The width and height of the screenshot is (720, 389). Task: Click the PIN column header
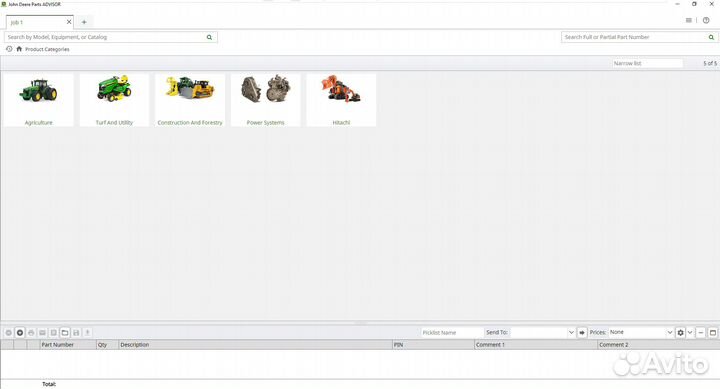coord(433,344)
